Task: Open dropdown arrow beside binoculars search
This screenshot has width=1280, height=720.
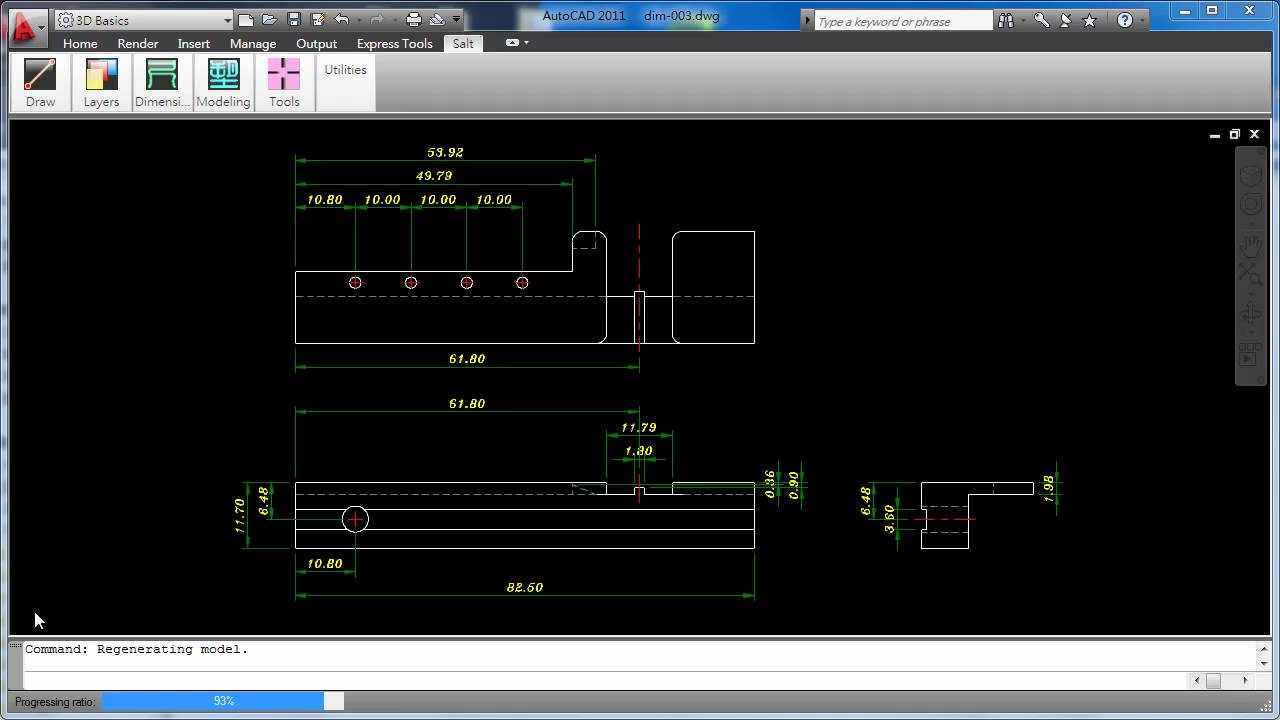Action: click(x=1021, y=20)
